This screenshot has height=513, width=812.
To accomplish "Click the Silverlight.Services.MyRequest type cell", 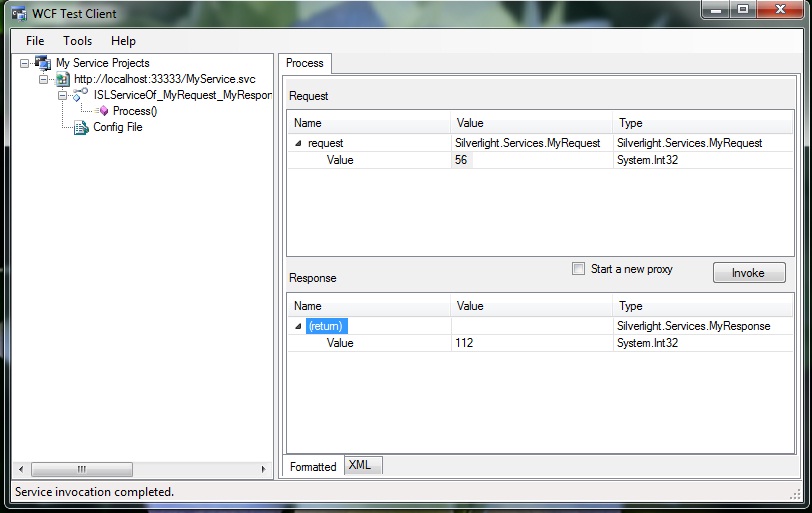I will click(689, 143).
